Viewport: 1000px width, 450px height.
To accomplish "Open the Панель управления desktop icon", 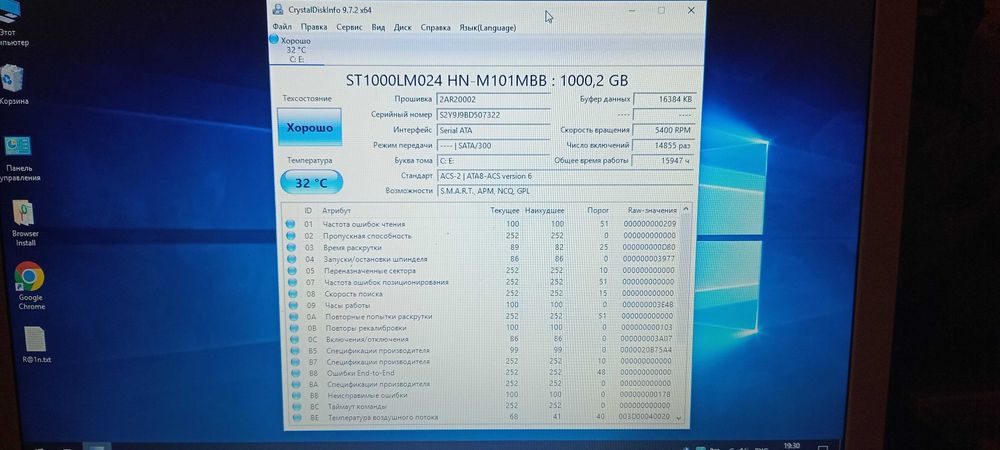I will (19, 159).
